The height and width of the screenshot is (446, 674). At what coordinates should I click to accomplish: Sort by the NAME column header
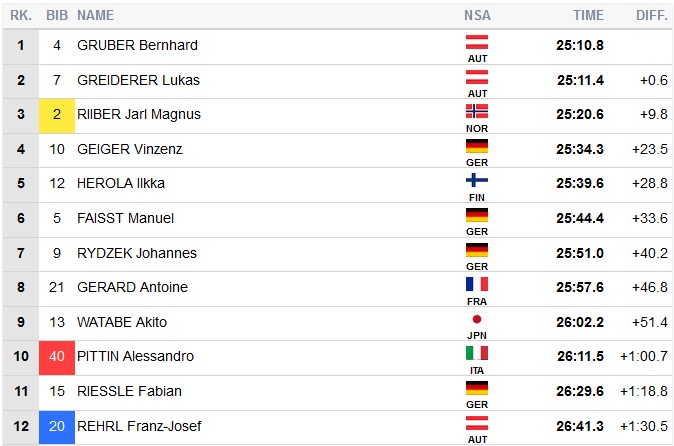[95, 15]
